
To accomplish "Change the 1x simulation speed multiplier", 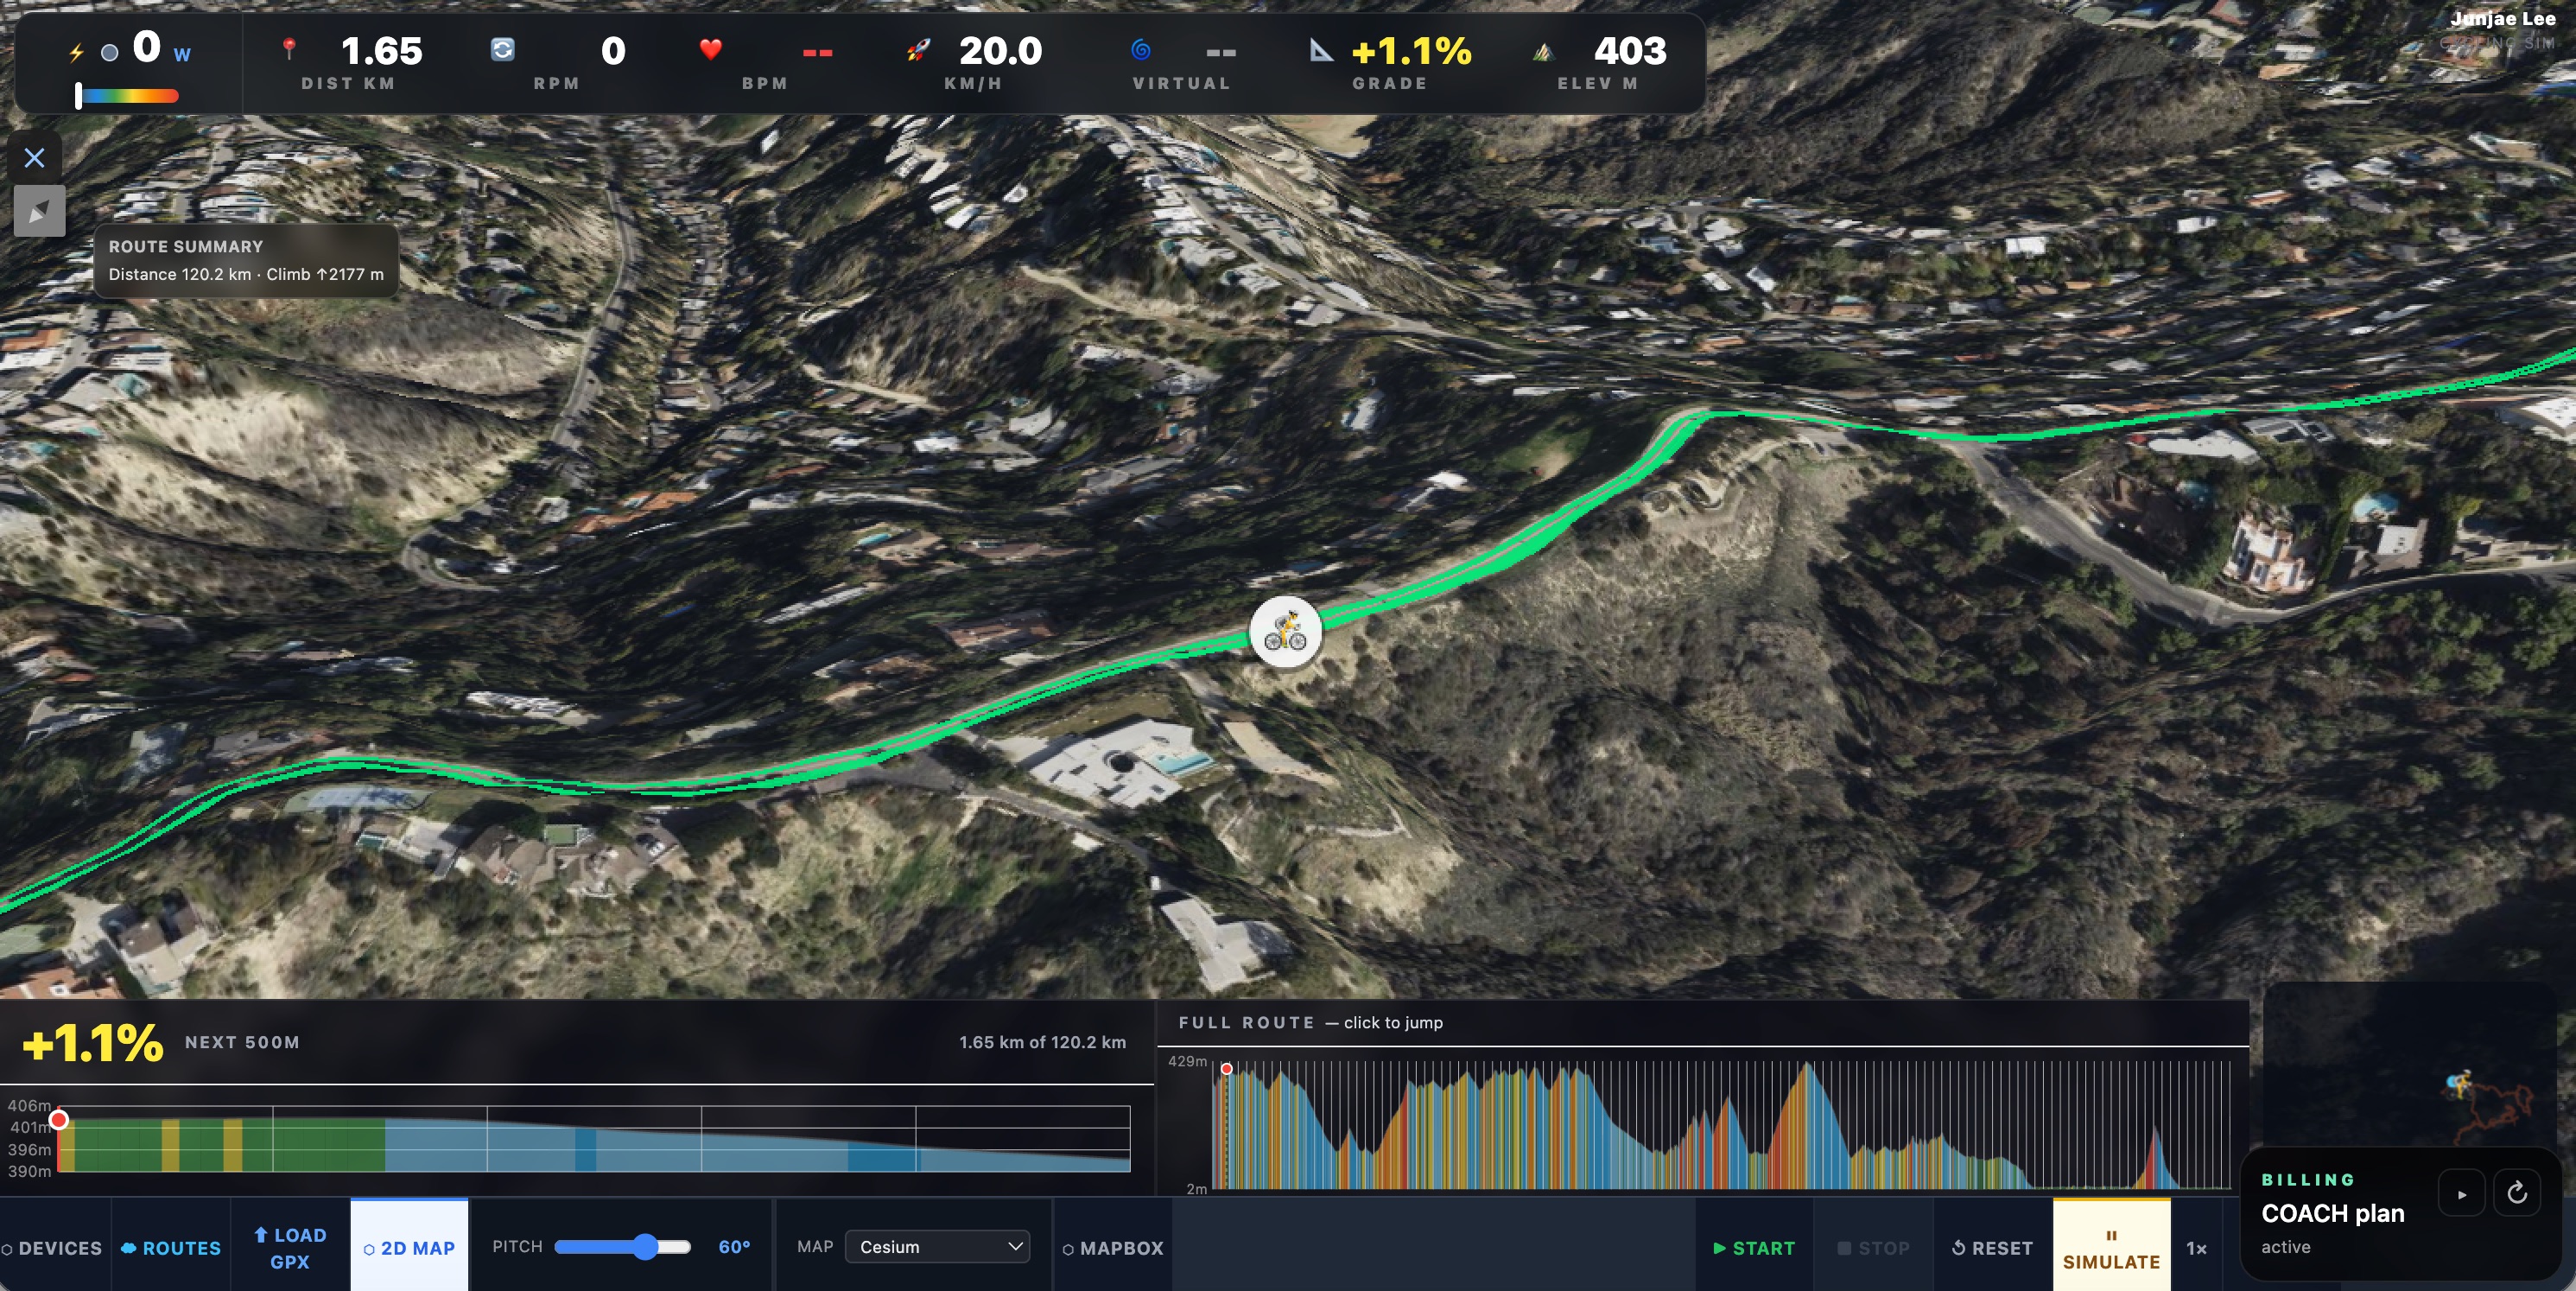I will (x=2196, y=1248).
